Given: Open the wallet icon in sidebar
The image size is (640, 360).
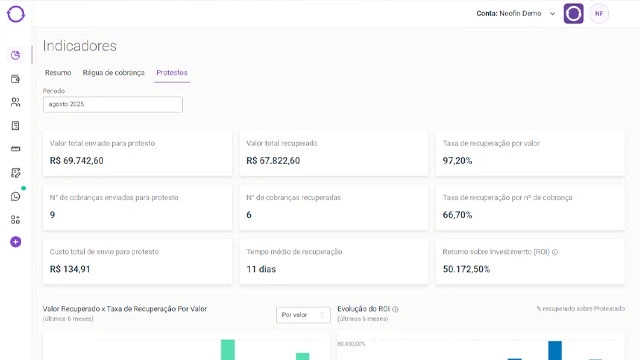Looking at the screenshot, I should click(x=16, y=79).
